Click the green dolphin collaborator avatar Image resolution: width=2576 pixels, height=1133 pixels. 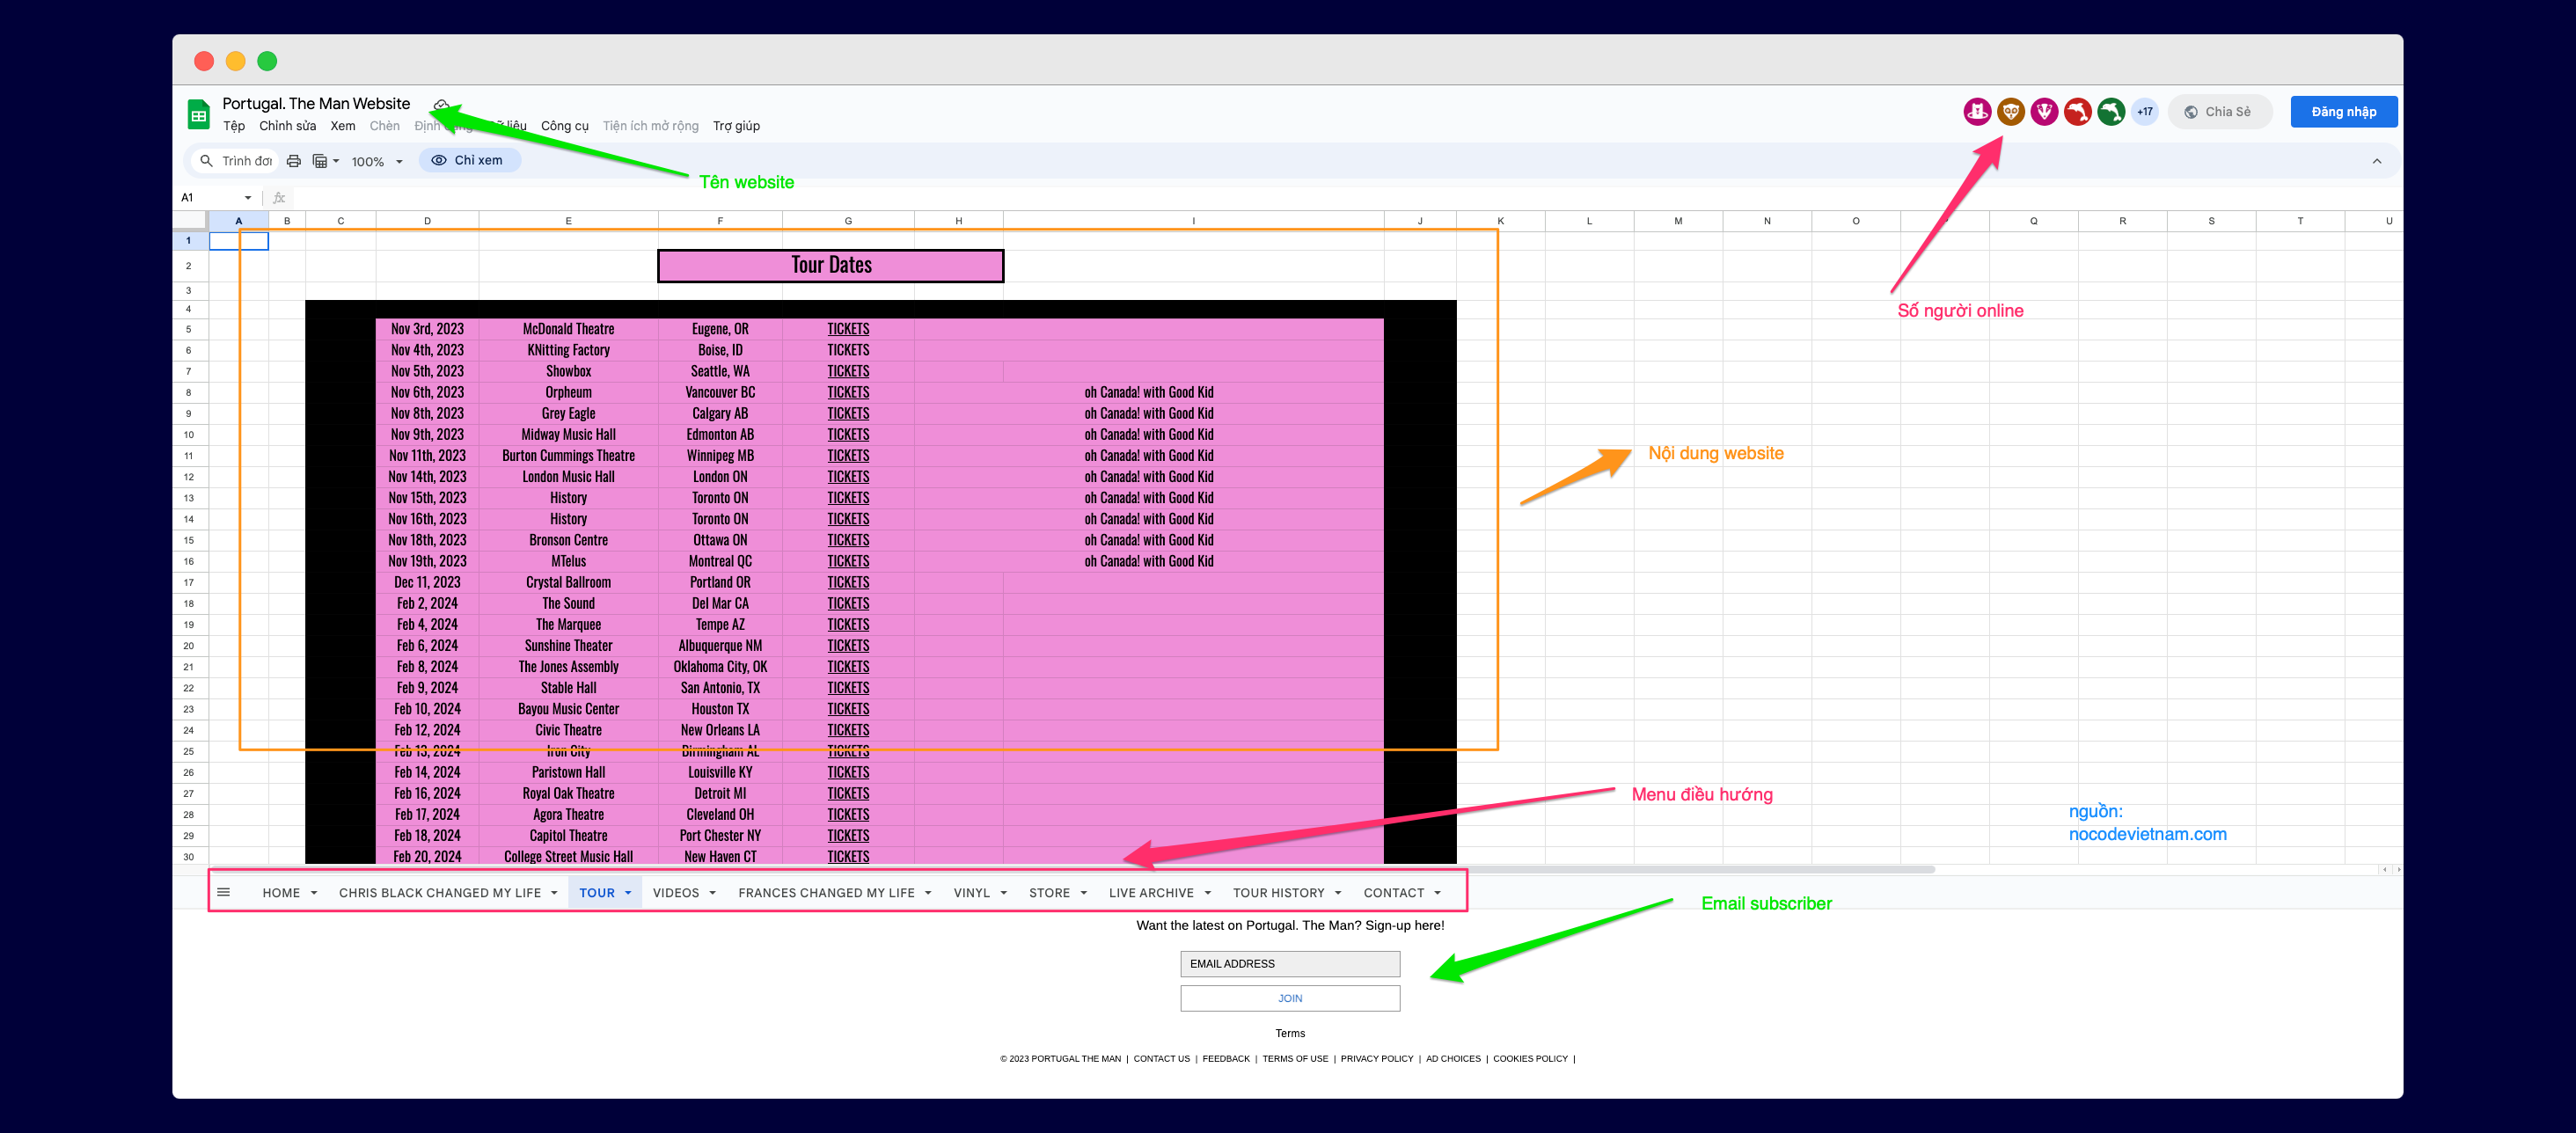[x=2111, y=112]
